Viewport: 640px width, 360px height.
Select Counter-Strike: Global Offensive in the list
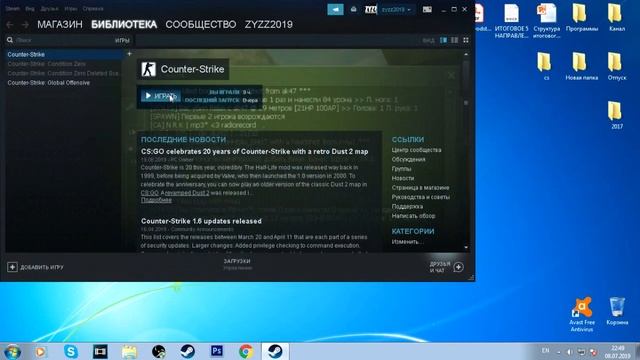pyautogui.click(x=64, y=83)
